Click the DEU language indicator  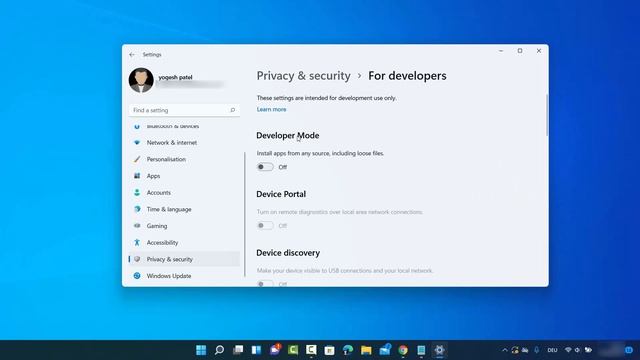click(x=552, y=350)
